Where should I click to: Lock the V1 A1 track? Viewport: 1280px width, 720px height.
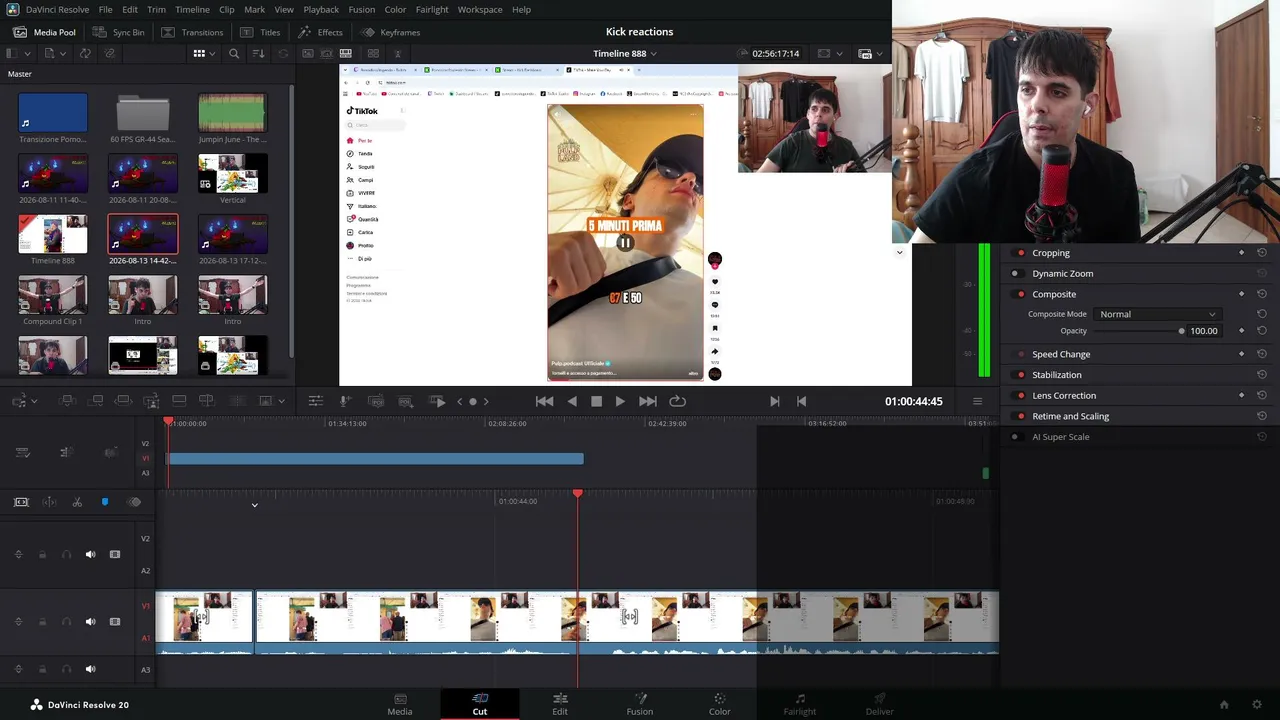pyautogui.click(x=42, y=622)
